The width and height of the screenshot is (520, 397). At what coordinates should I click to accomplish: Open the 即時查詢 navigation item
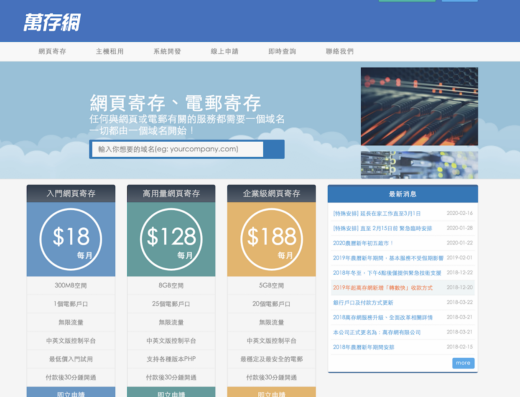pyautogui.click(x=282, y=51)
